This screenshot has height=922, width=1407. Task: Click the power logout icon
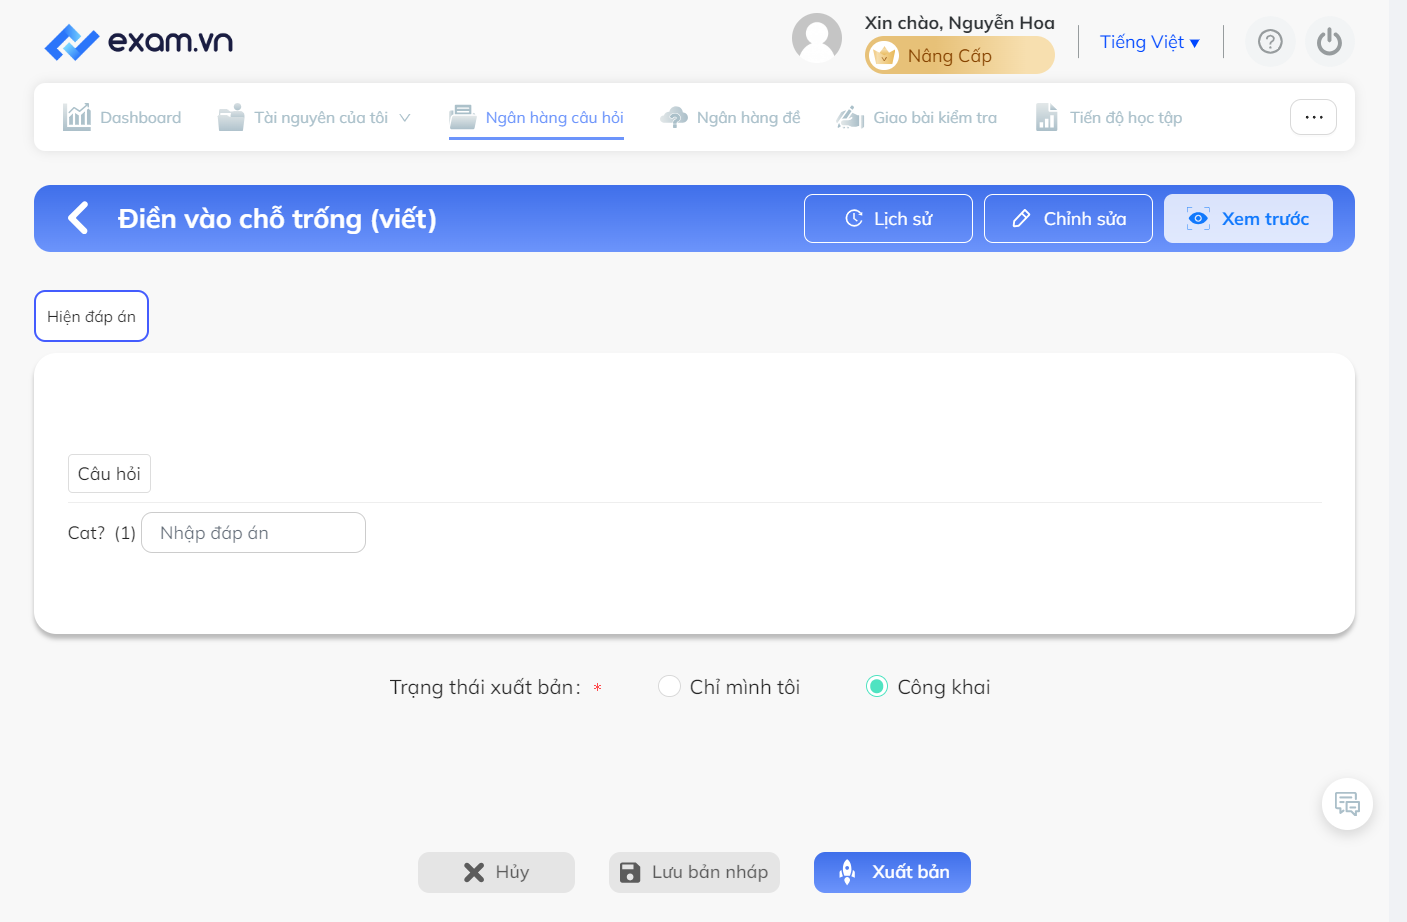[1330, 42]
